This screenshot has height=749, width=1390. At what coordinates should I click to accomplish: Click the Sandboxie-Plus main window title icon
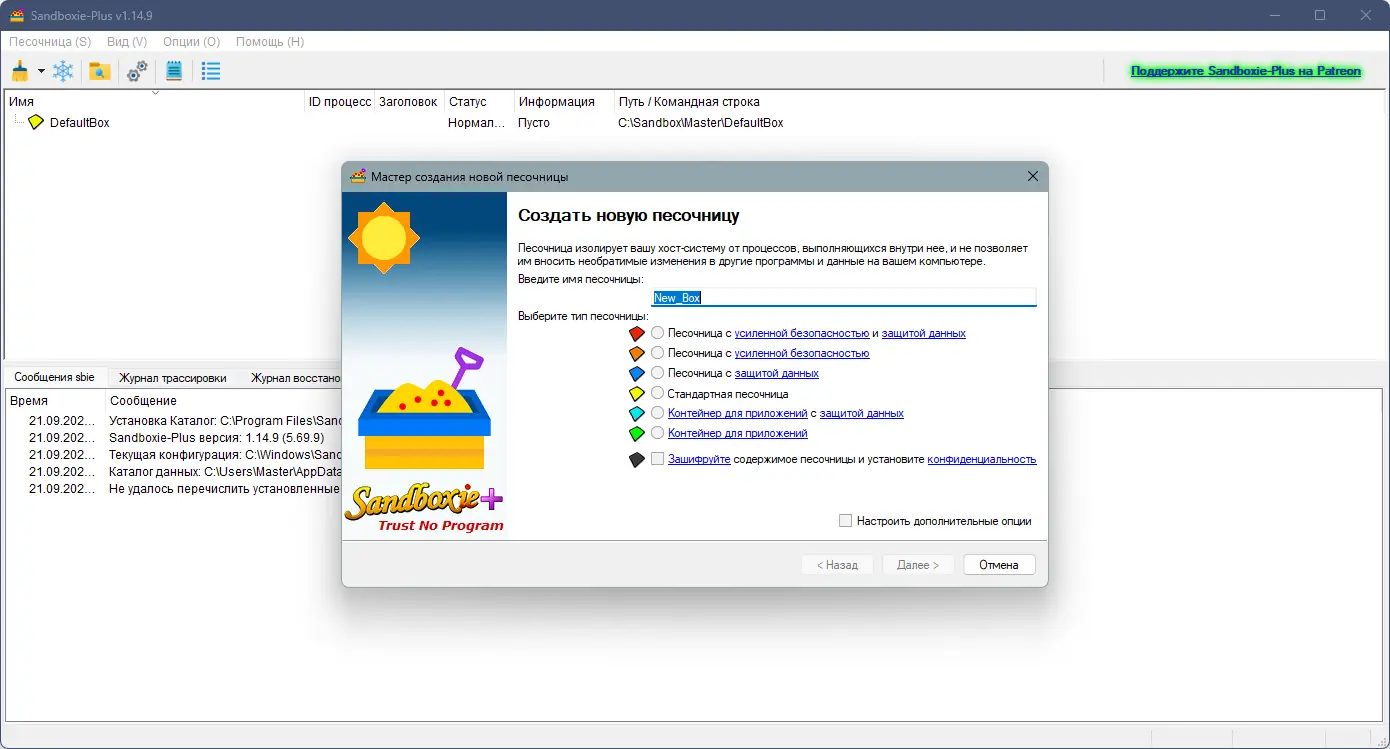click(x=16, y=15)
